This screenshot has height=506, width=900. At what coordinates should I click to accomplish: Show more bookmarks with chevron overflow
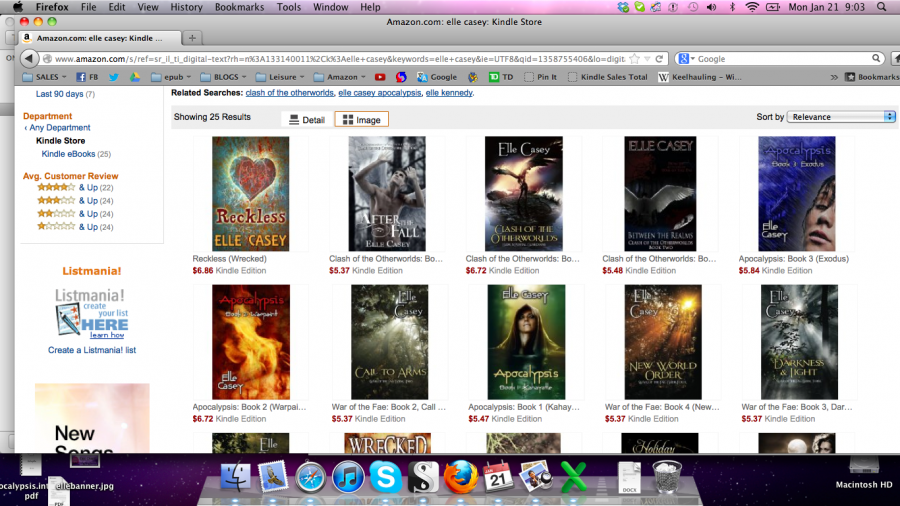pyautogui.click(x=834, y=77)
